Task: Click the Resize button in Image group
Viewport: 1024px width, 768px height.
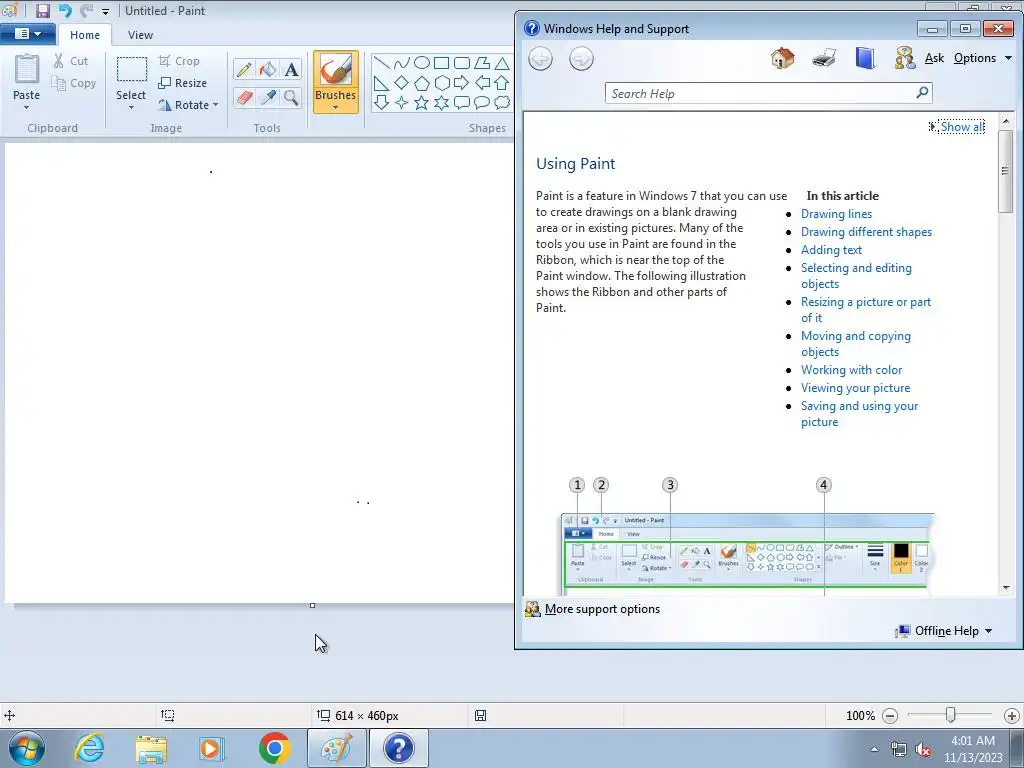Action: (x=183, y=83)
